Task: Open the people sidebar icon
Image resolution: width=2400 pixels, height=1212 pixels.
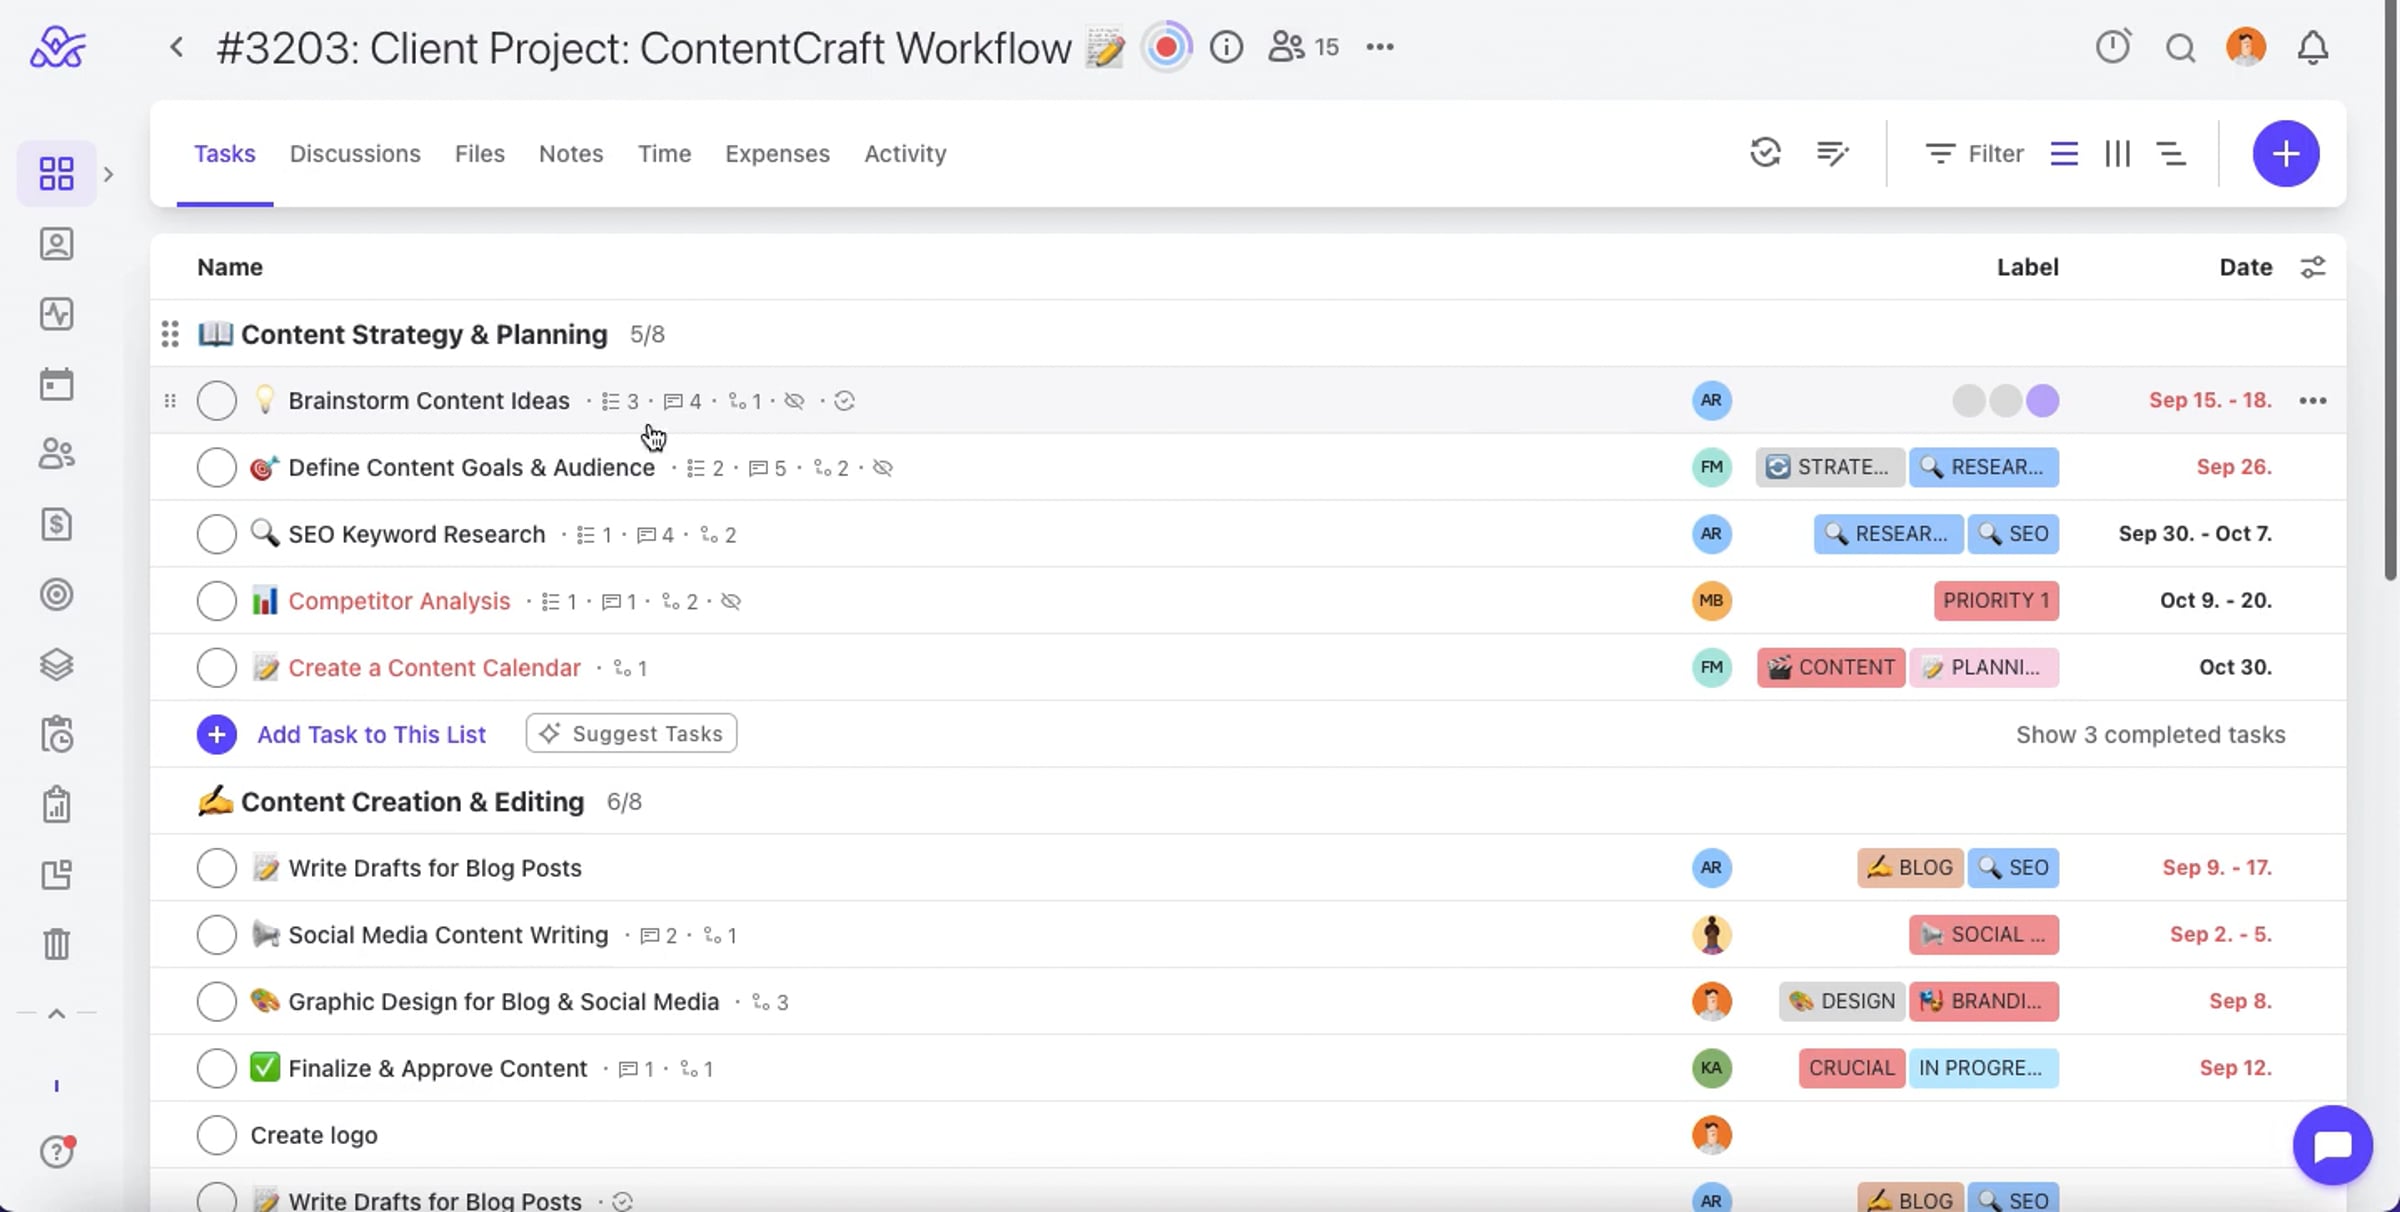Action: [x=57, y=454]
